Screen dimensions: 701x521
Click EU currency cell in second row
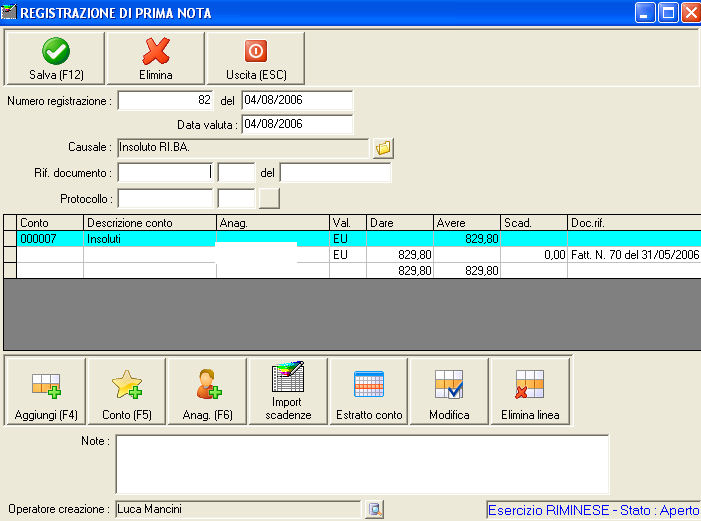(348, 255)
